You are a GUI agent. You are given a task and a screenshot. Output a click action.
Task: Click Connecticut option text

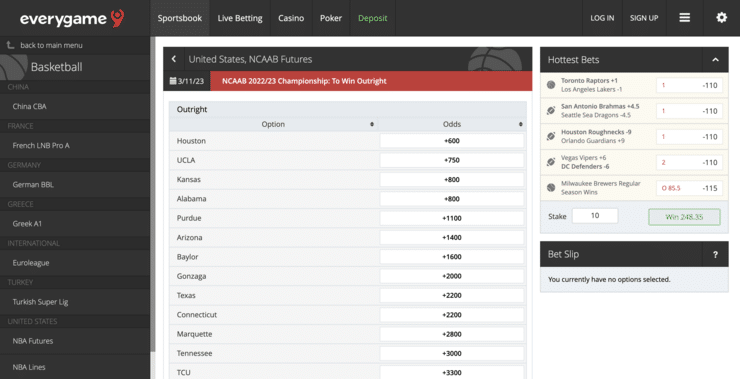197,315
